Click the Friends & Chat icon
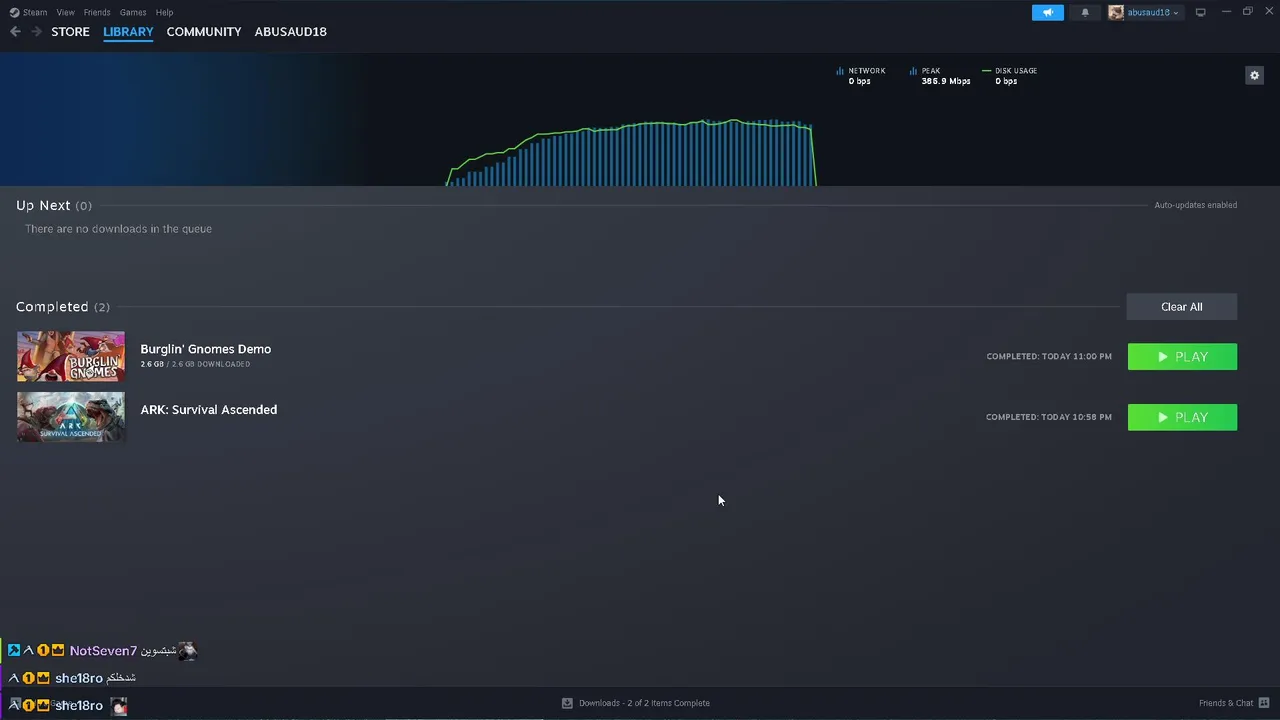Image resolution: width=1280 pixels, height=720 pixels. pyautogui.click(x=1264, y=703)
